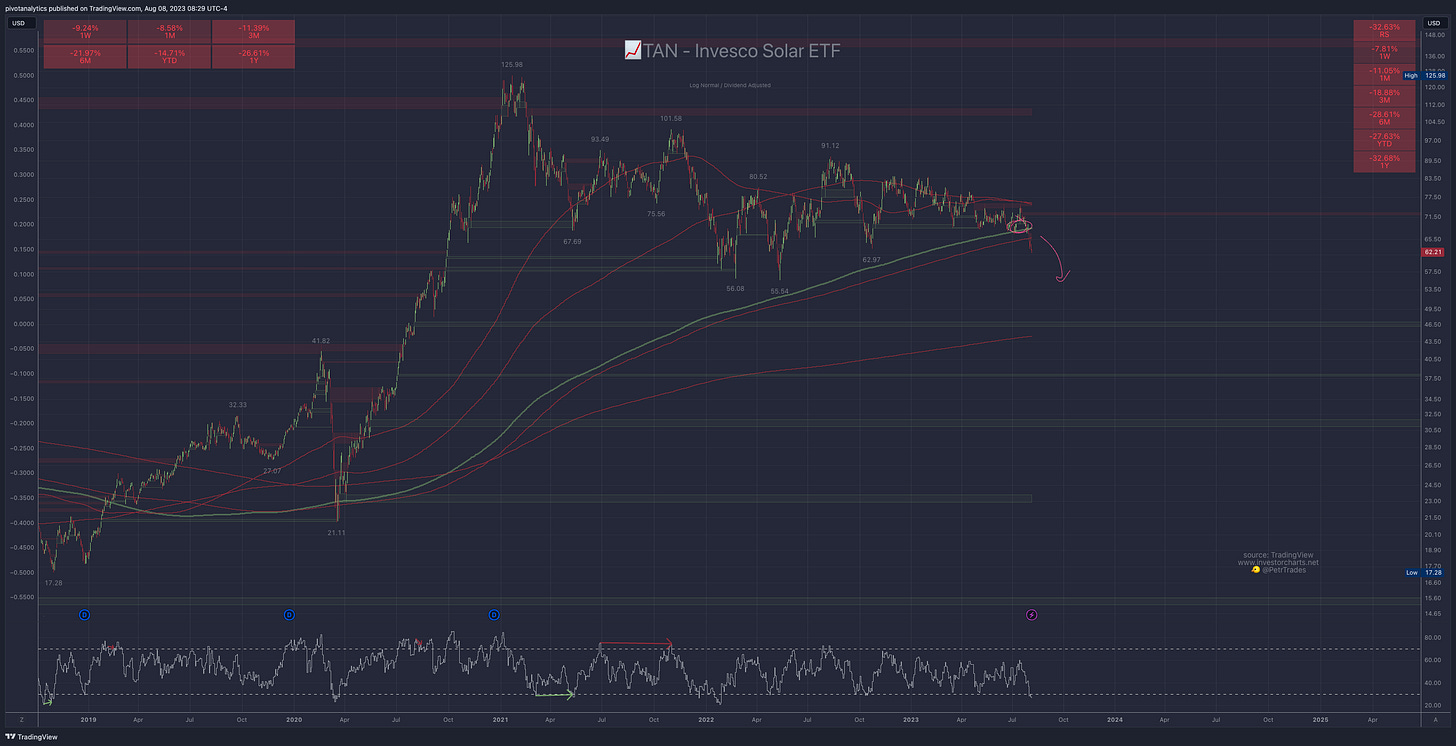The width and height of the screenshot is (1456, 746).
Task: Select the -32.68% 1Y cell
Action: tap(1385, 161)
